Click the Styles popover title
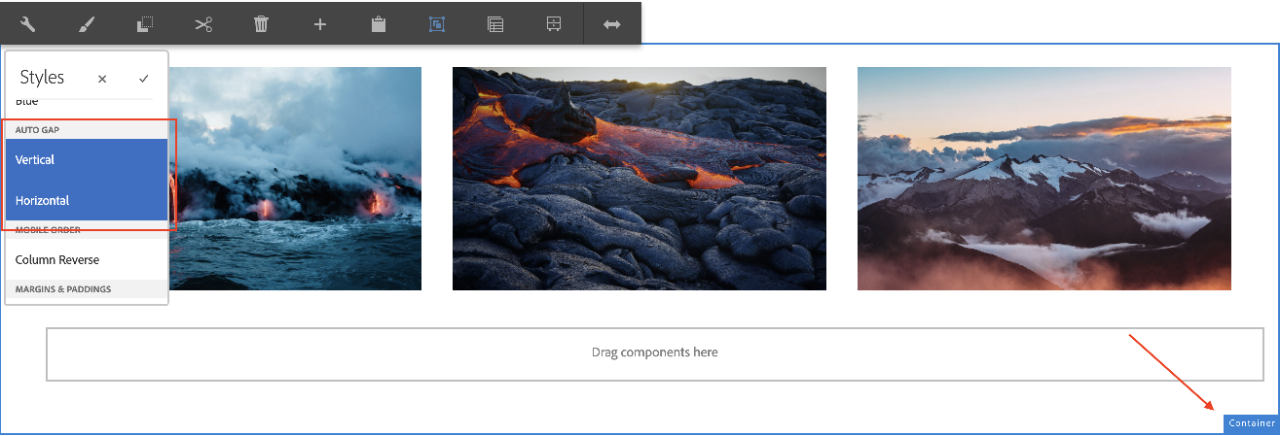 point(42,77)
